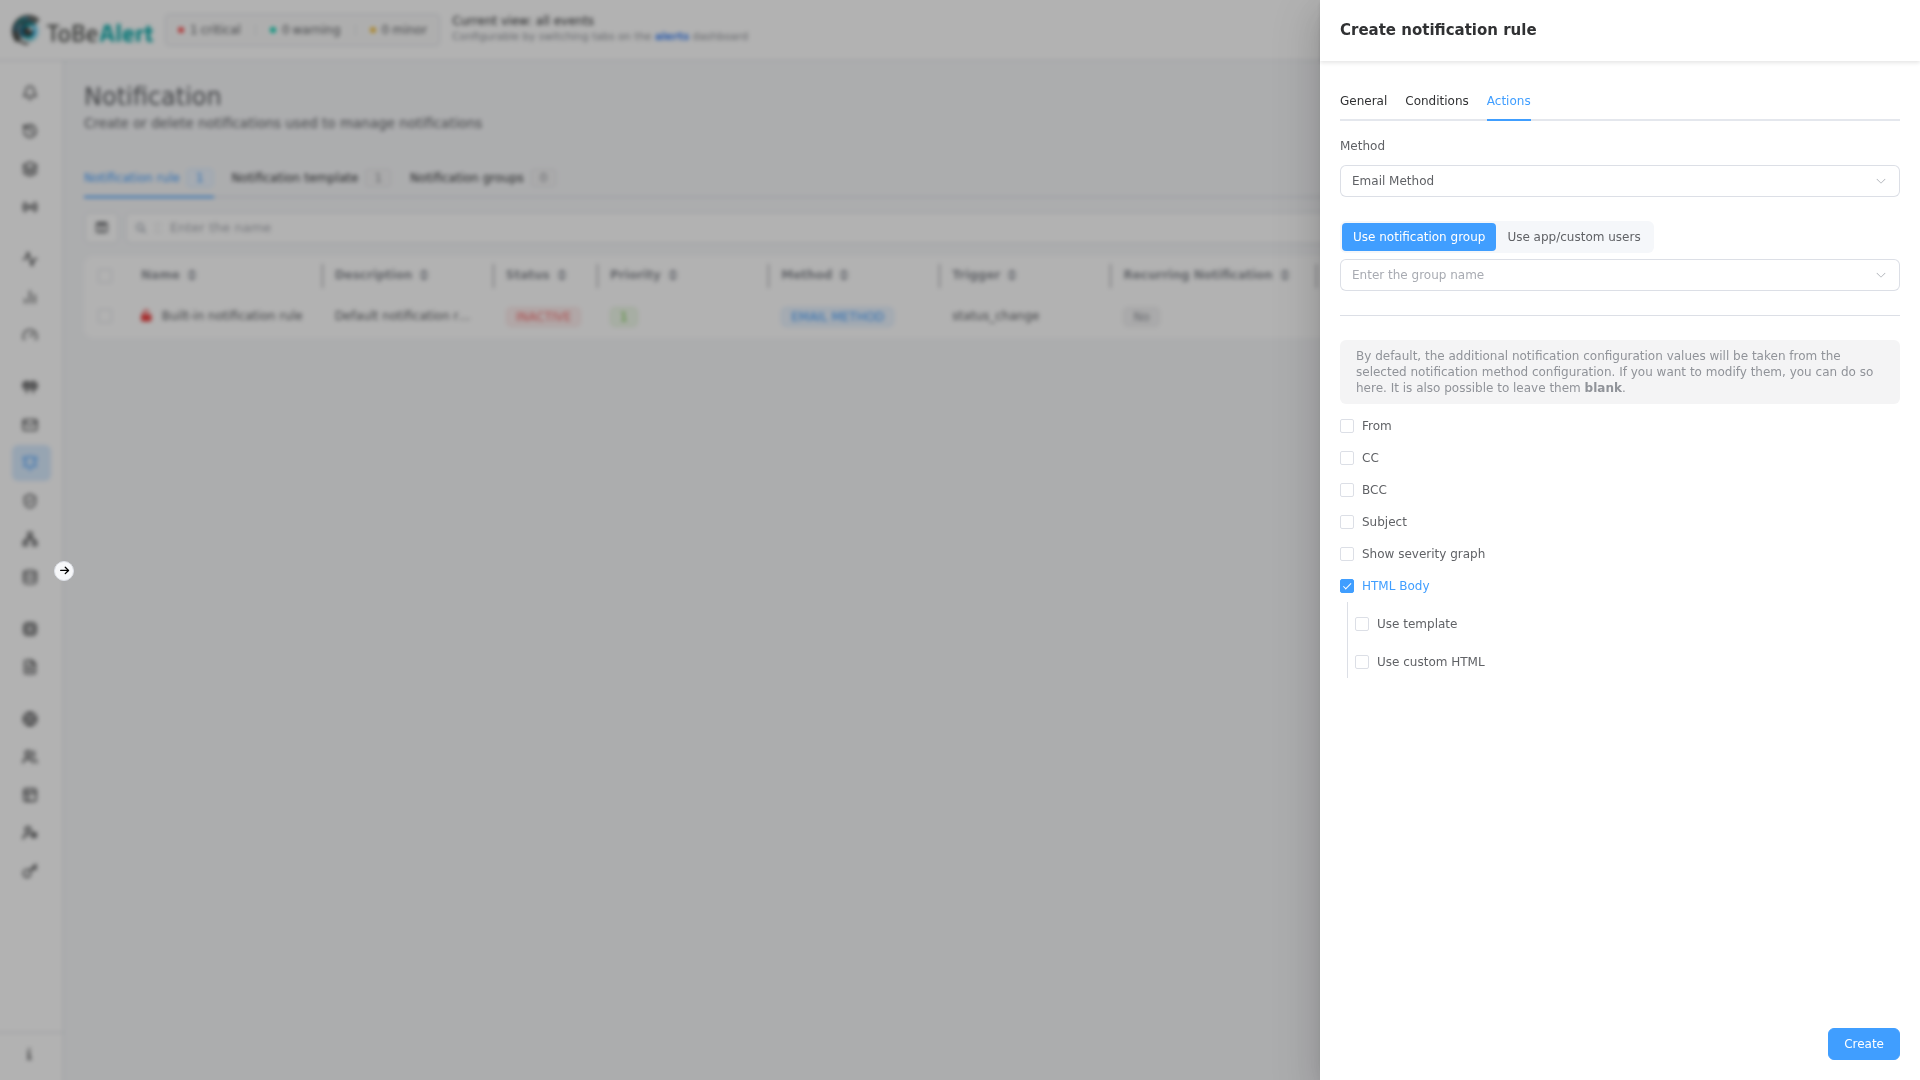Viewport: 1920px width, 1080px height.
Task: Open the group name dropdown
Action: 1619,275
